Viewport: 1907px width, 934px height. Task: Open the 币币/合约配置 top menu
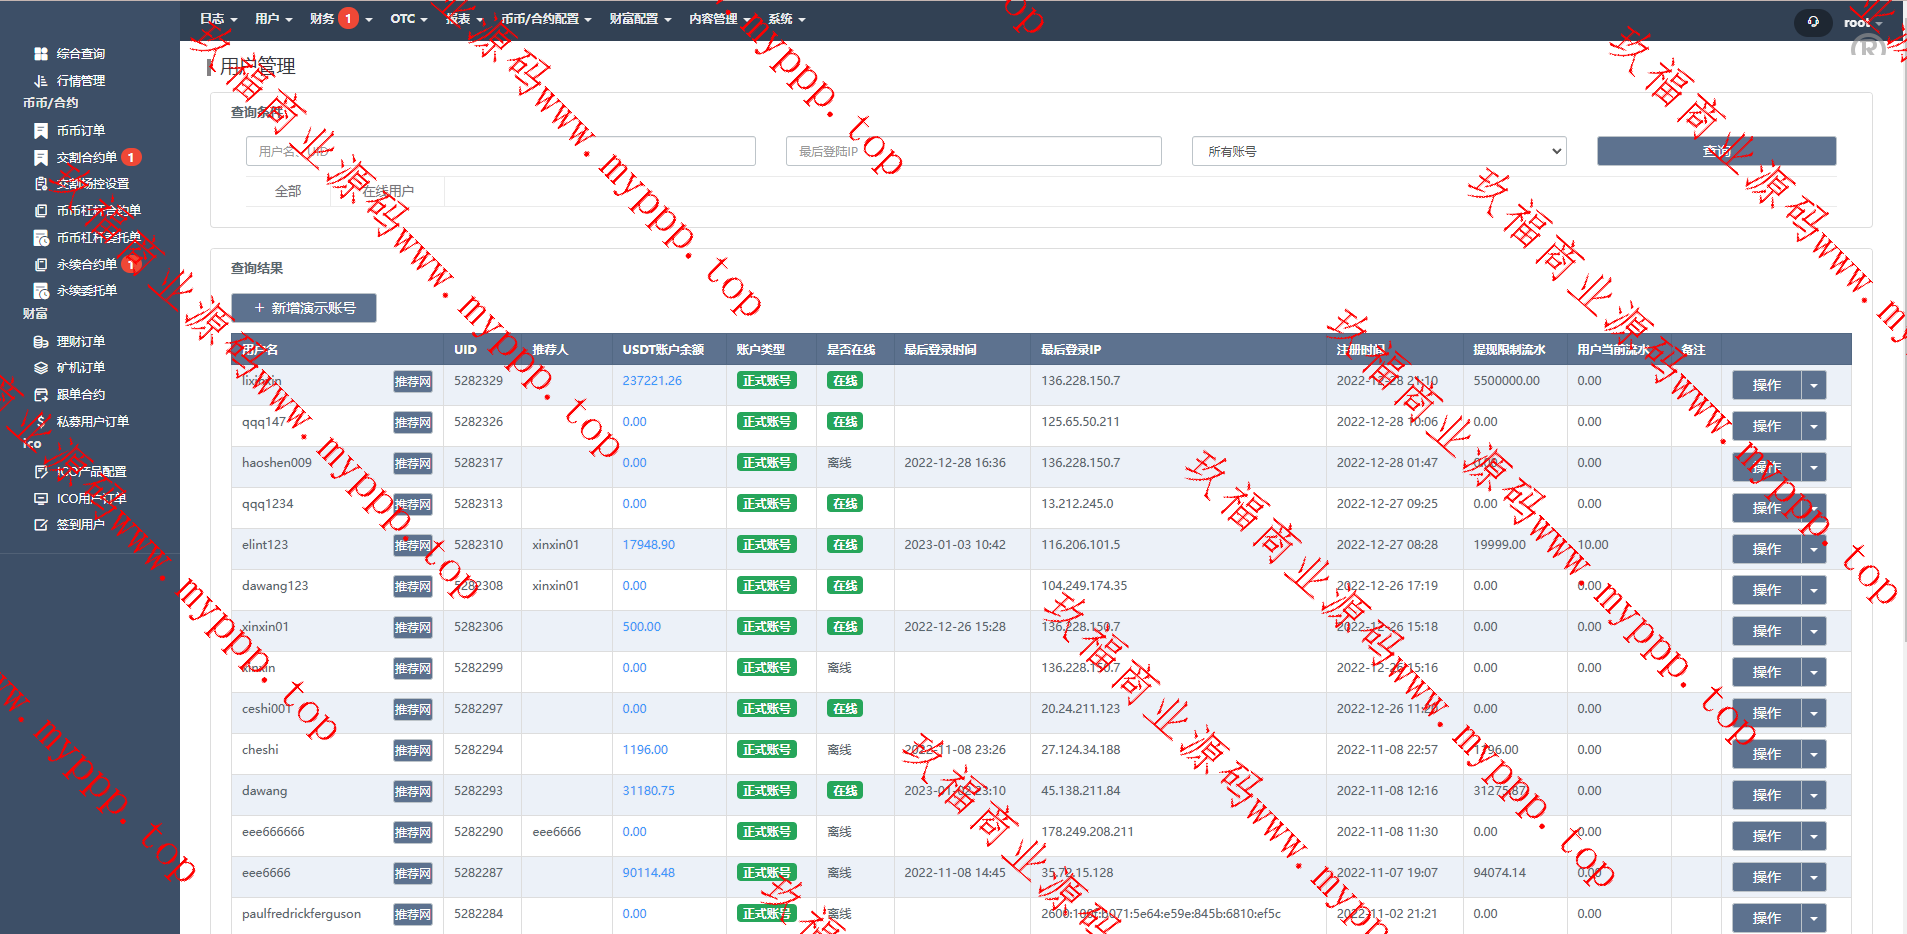(x=546, y=19)
